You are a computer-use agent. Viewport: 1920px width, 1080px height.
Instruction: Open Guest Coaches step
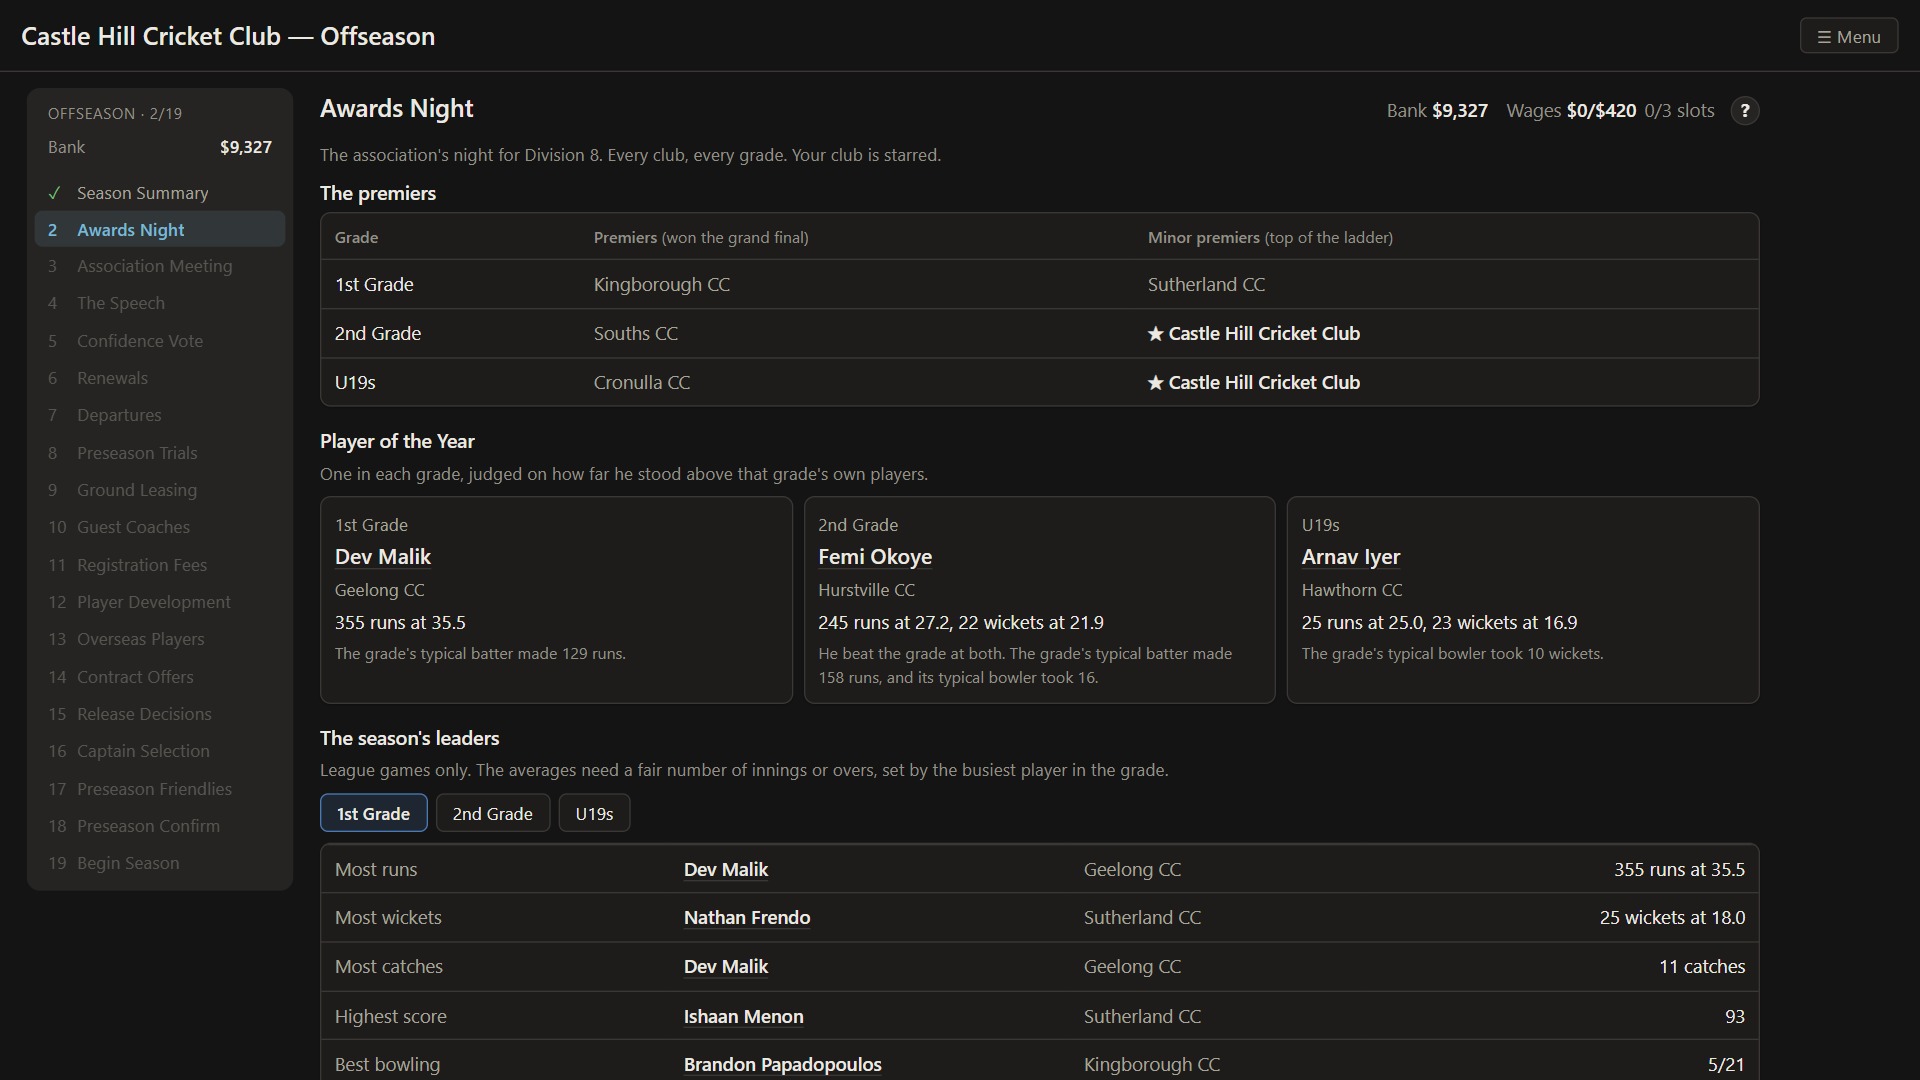(160, 527)
